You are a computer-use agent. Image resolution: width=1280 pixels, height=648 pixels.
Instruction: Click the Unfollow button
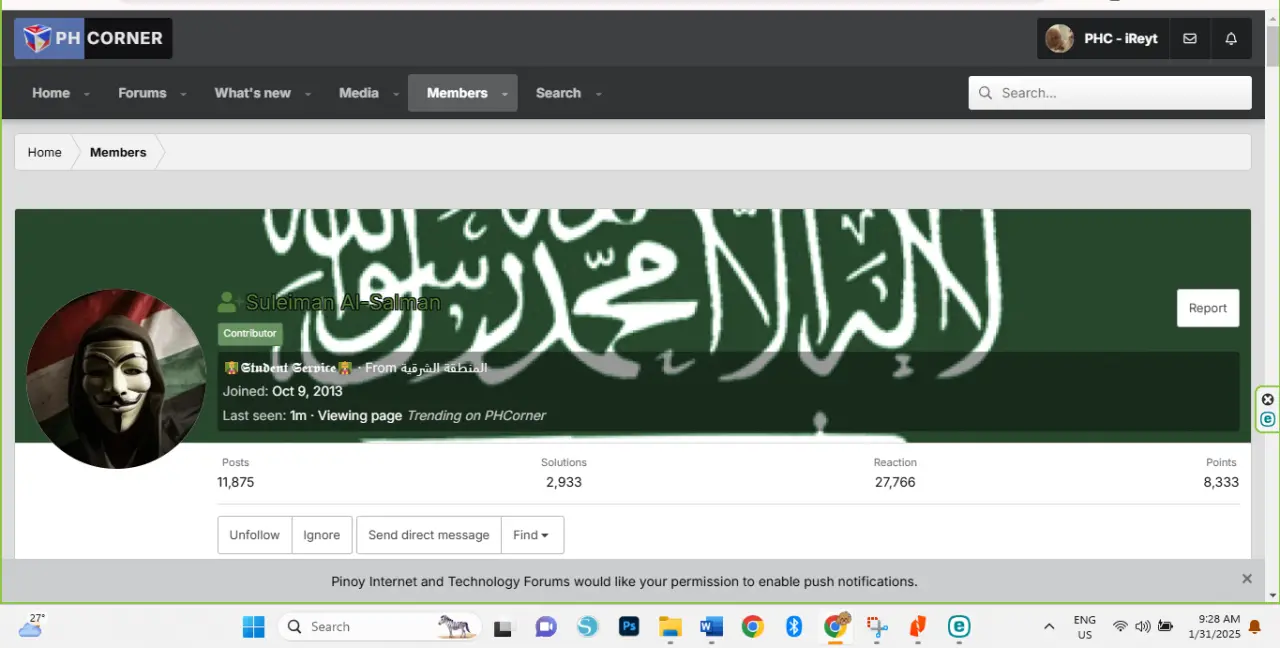click(255, 535)
